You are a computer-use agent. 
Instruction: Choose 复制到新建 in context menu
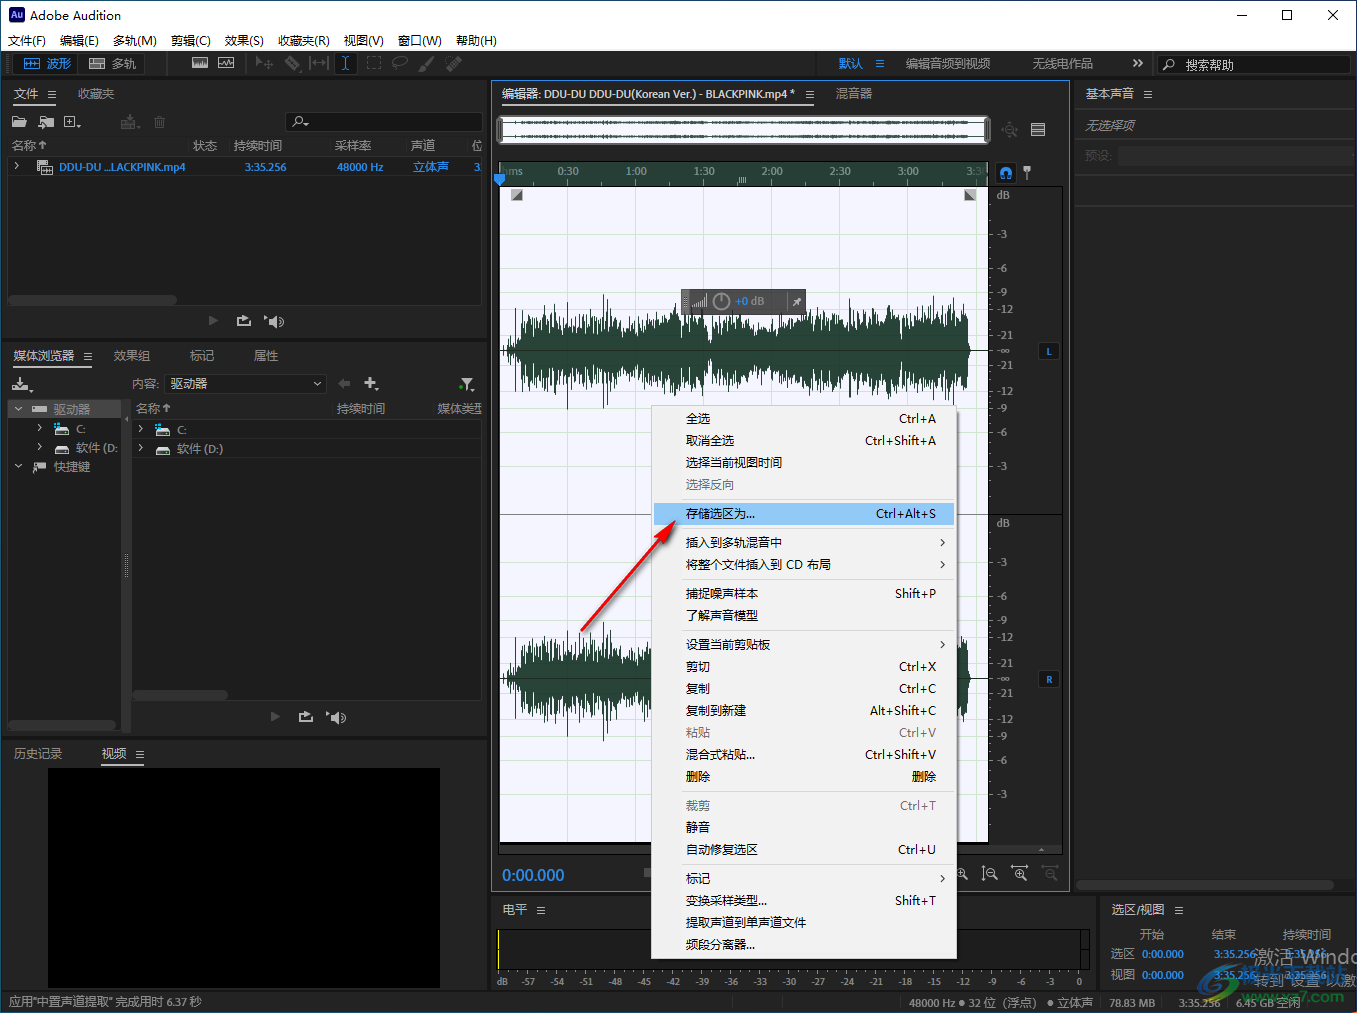[803, 711]
